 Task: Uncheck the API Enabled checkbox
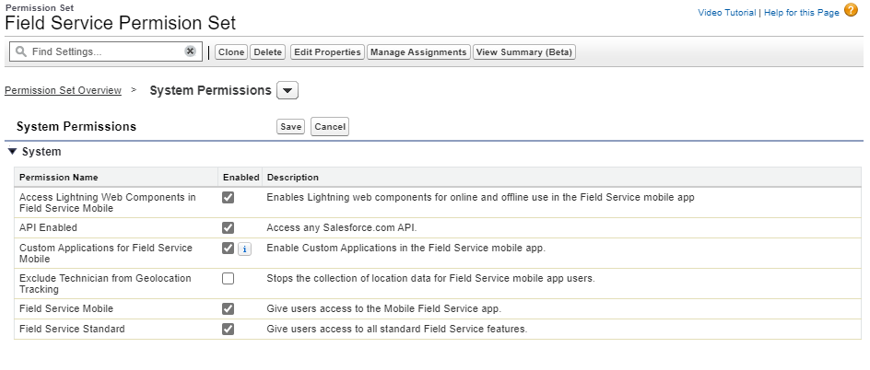click(x=228, y=228)
